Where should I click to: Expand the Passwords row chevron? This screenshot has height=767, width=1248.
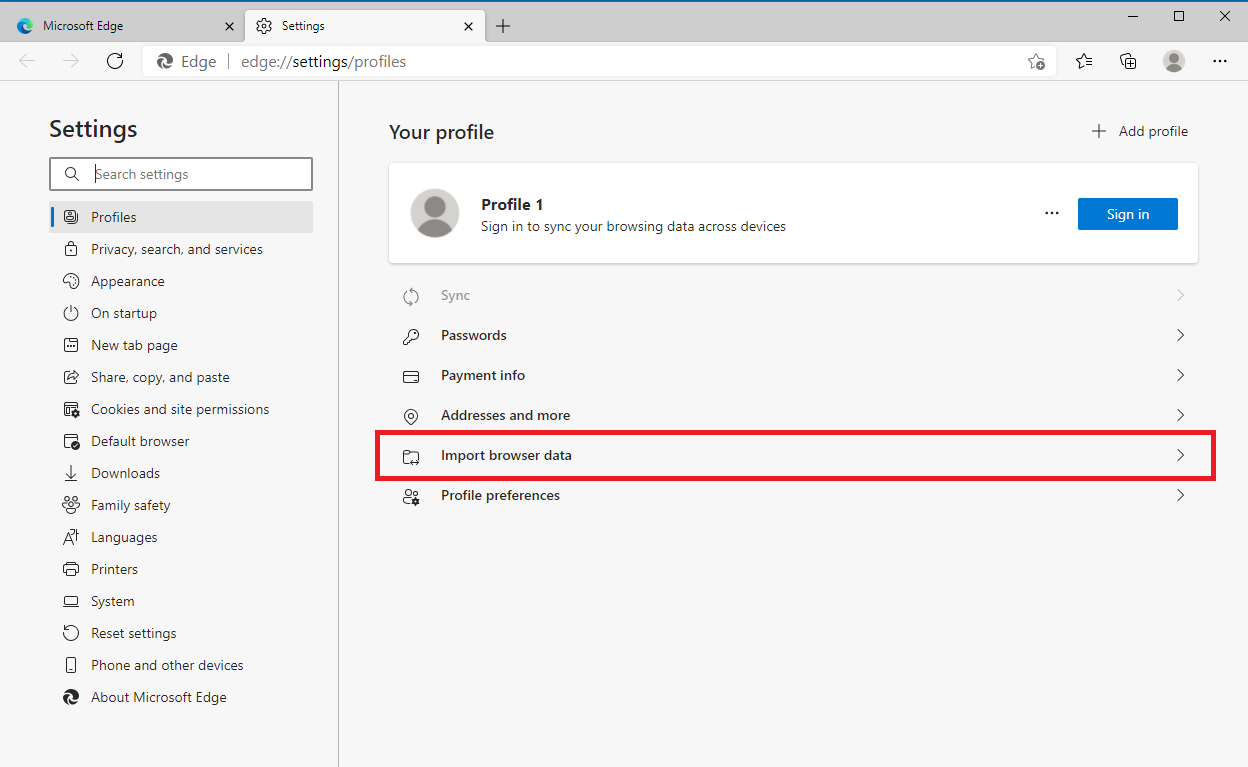[1180, 335]
